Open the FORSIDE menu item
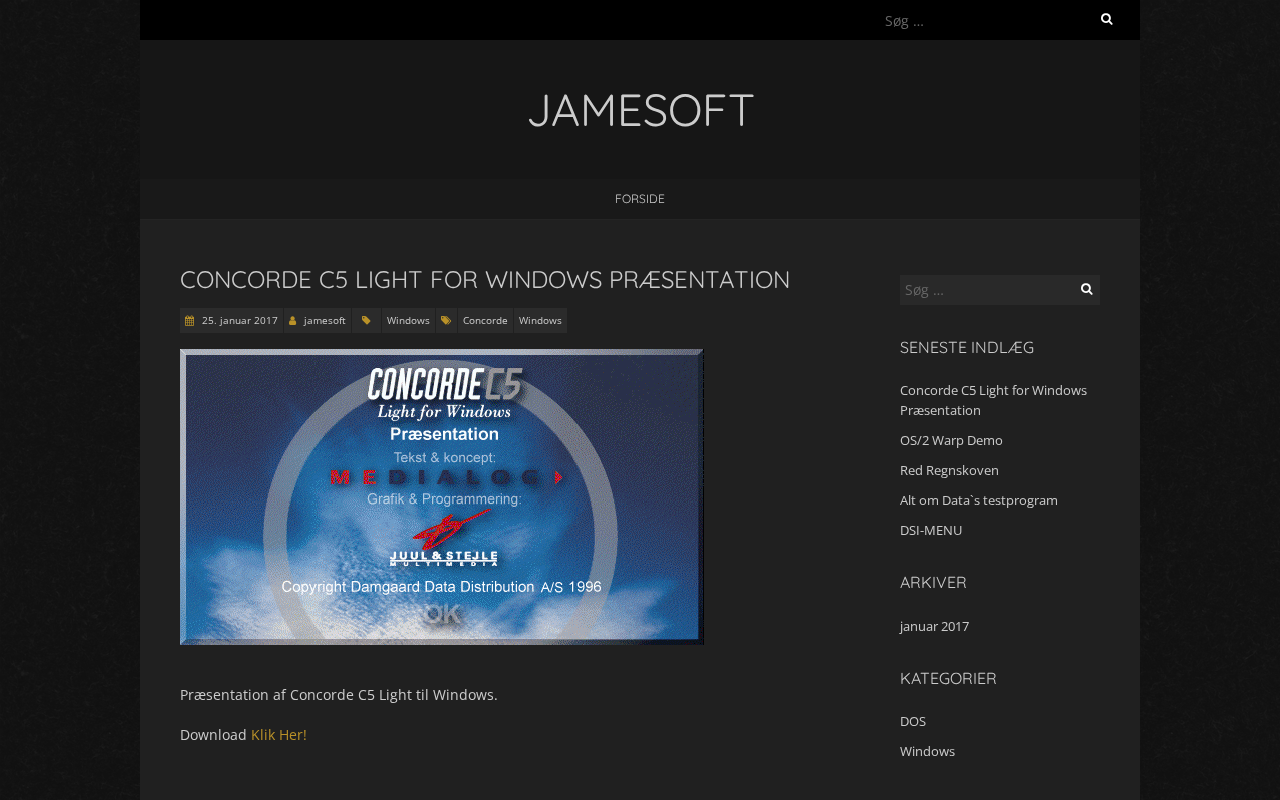This screenshot has width=1280, height=800. (x=640, y=199)
